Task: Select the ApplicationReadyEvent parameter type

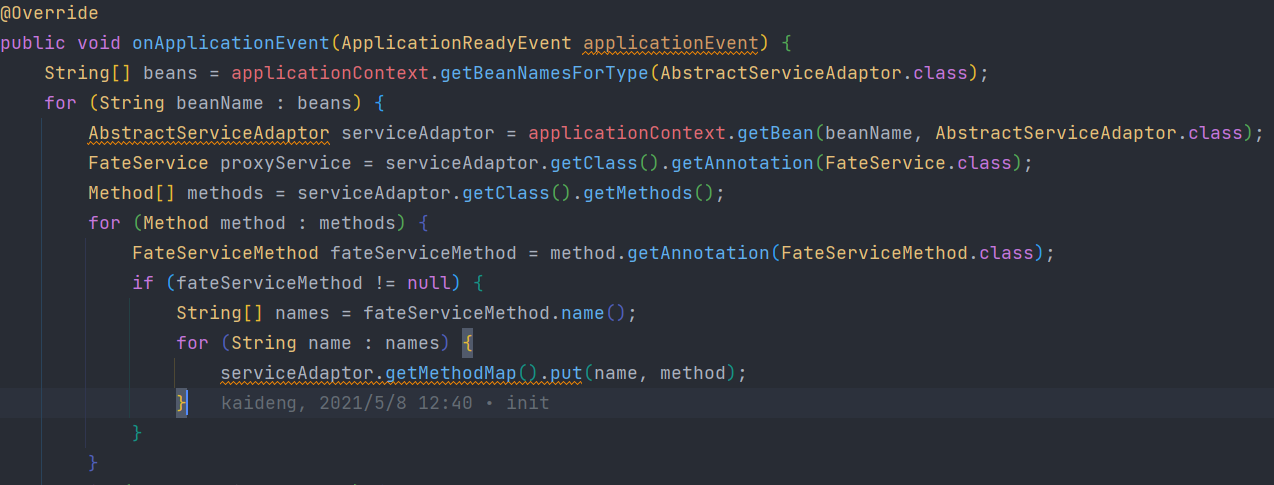Action: tap(456, 43)
